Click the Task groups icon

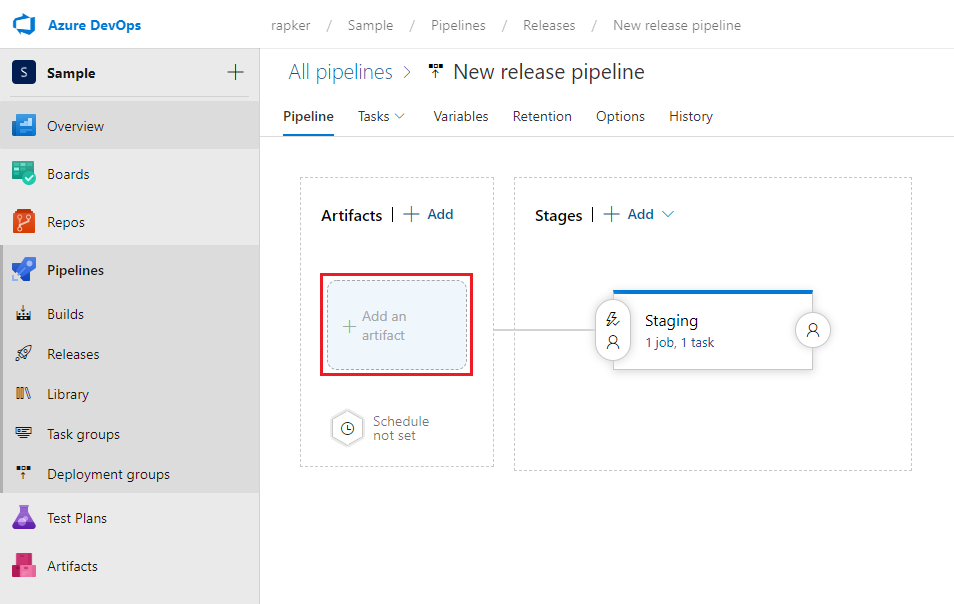pos(24,433)
